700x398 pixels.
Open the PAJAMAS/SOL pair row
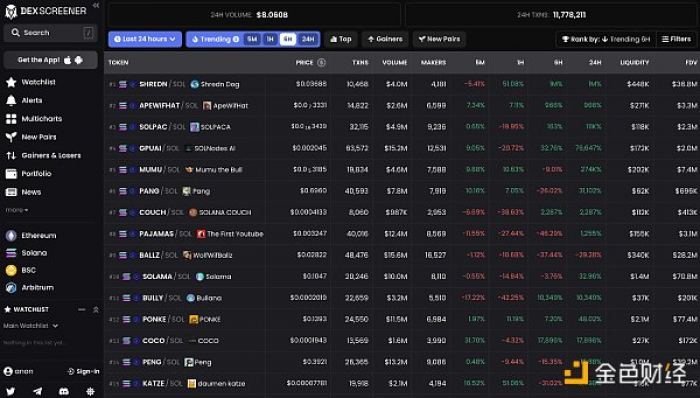tap(402, 234)
